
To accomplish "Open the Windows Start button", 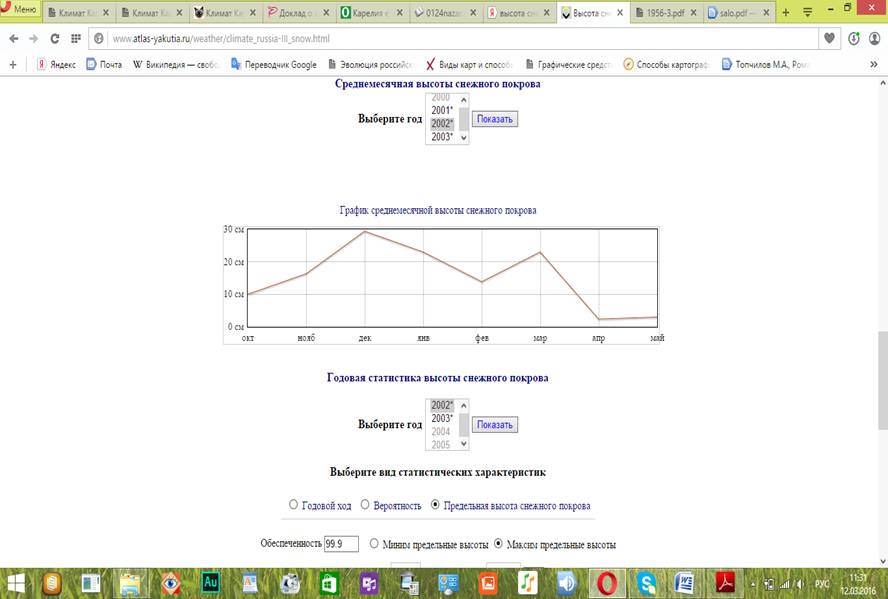I will 15,583.
